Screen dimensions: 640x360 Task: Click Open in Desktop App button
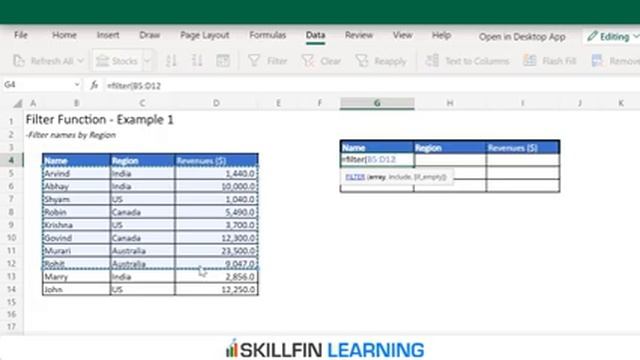(522, 37)
